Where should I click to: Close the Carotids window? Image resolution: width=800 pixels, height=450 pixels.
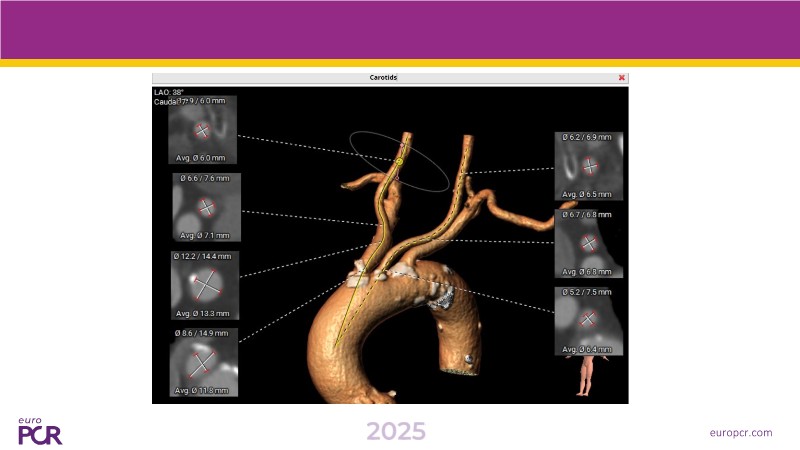click(621, 77)
